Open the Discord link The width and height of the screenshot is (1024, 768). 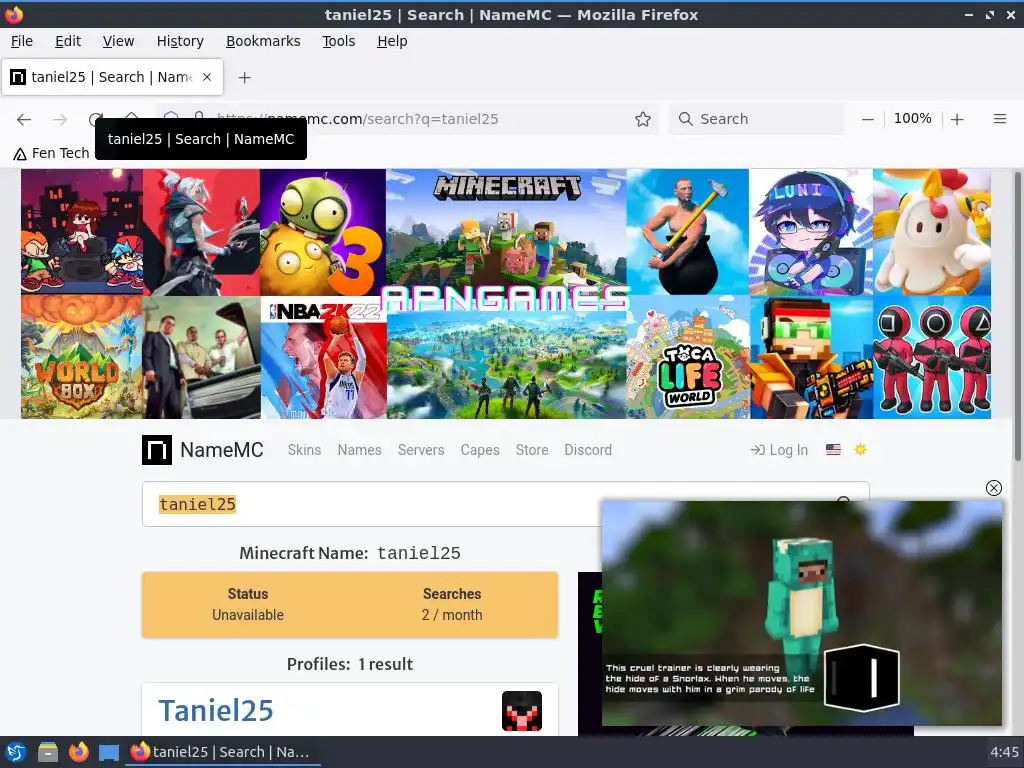[588, 450]
